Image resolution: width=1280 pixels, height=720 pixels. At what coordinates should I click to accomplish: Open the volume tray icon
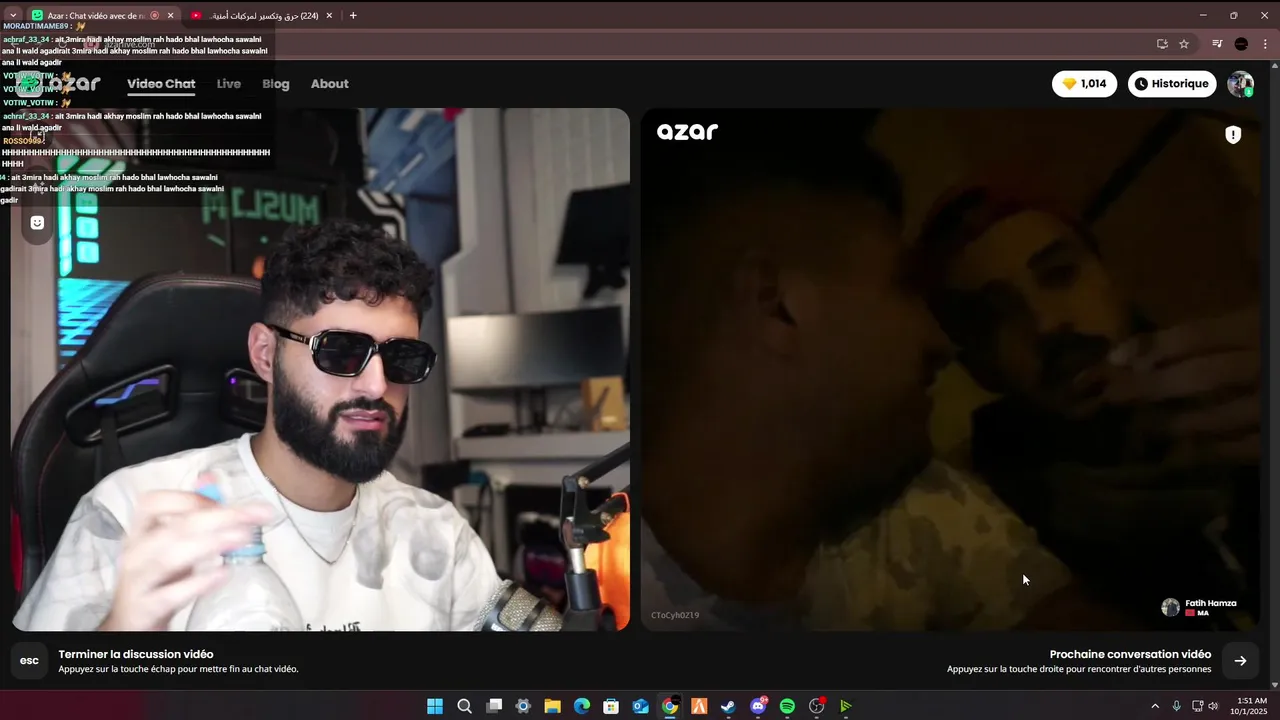(1213, 706)
